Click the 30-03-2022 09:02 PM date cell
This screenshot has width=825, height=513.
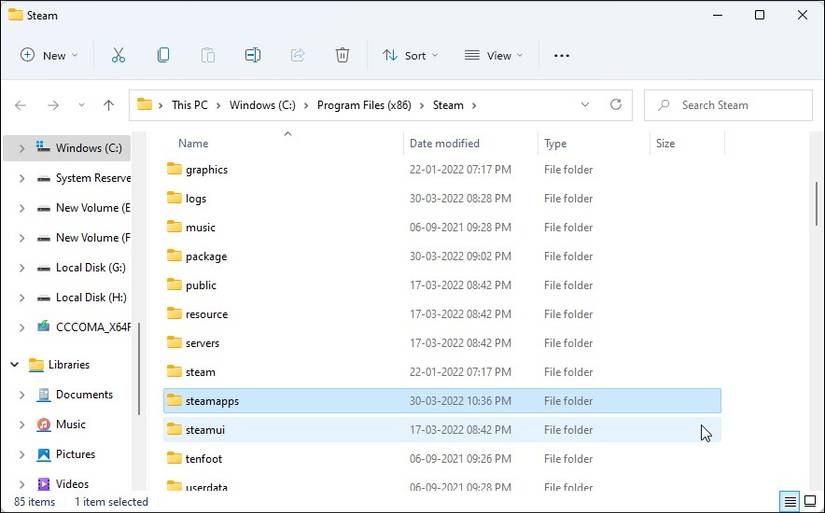(460, 256)
